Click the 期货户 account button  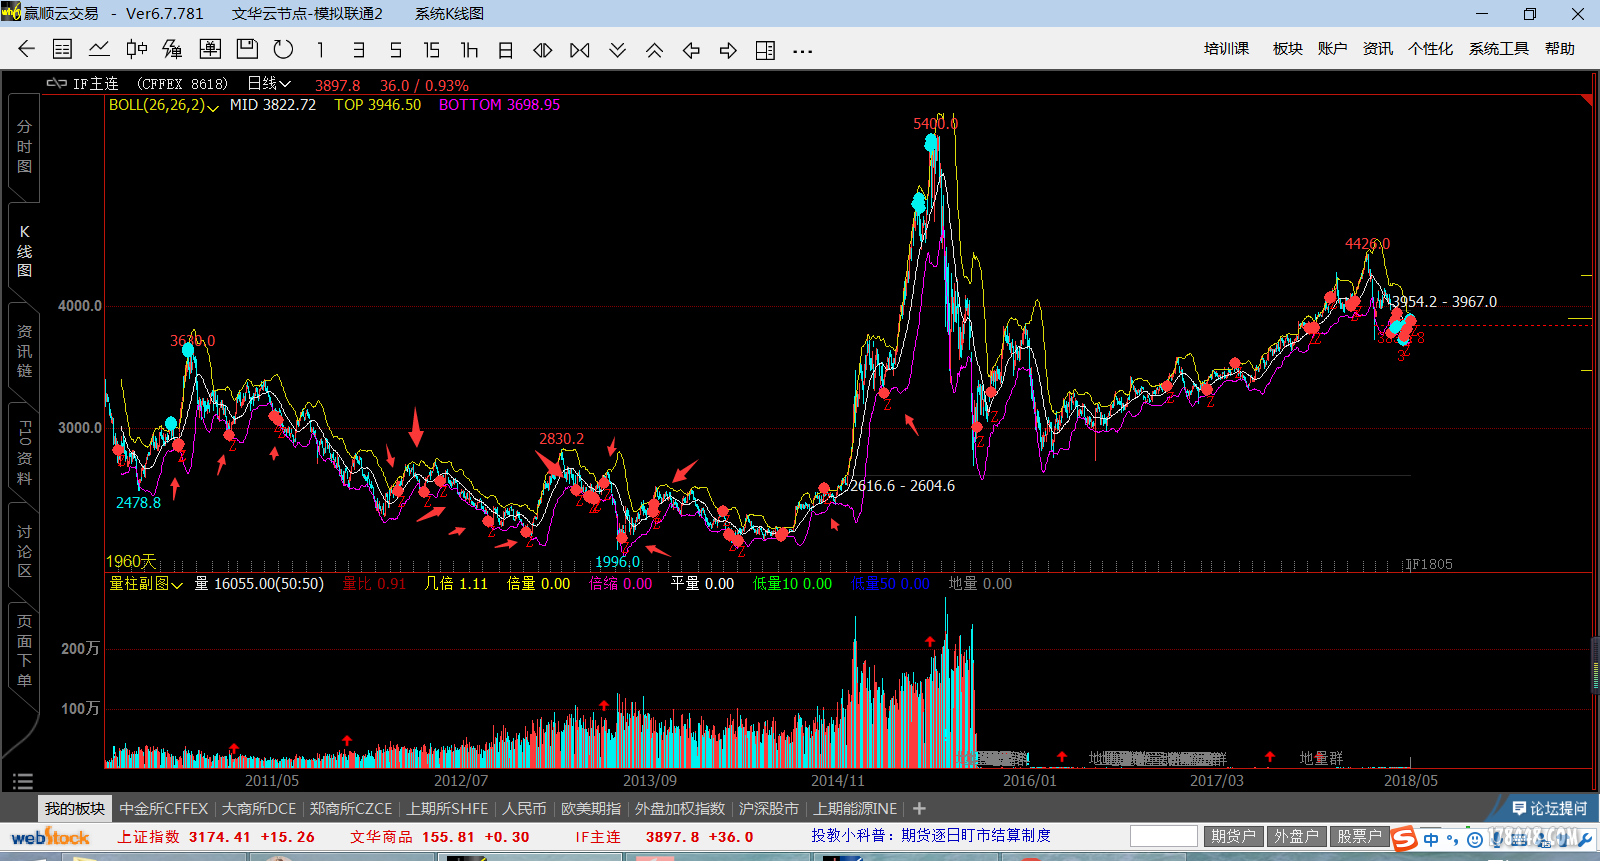pos(1234,836)
